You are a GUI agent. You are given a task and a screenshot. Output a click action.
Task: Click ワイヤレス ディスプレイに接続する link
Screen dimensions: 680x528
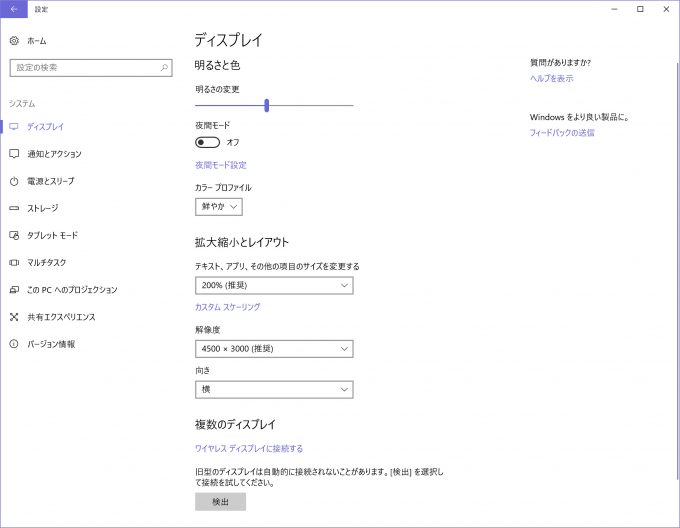click(x=249, y=448)
